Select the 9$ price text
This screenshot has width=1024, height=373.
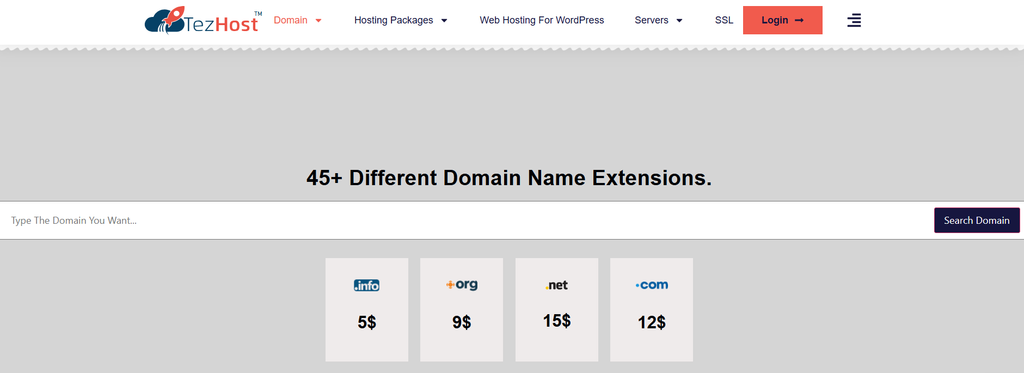(462, 322)
